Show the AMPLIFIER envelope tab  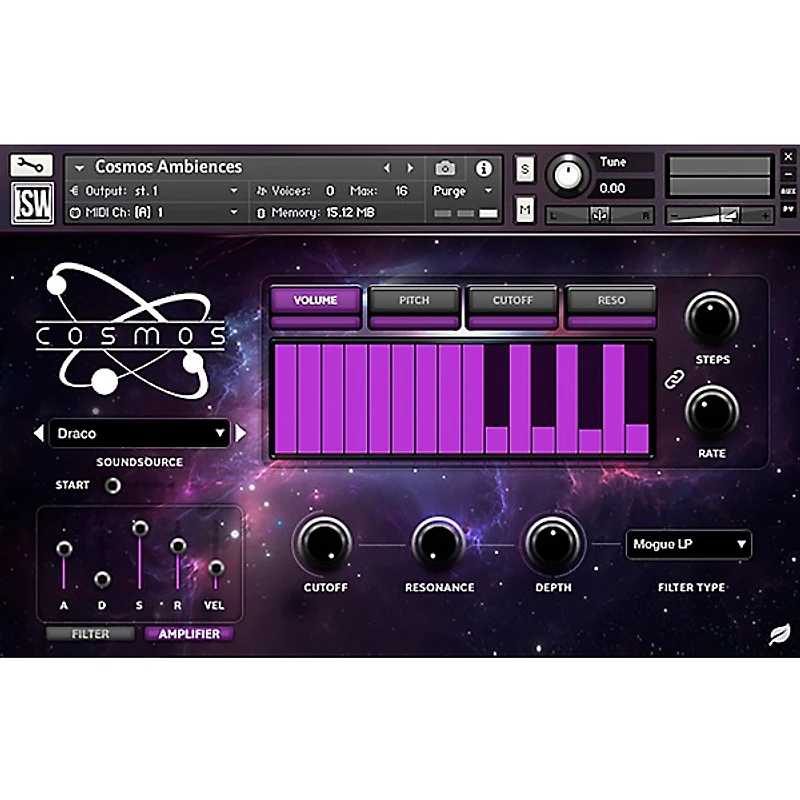pos(189,634)
